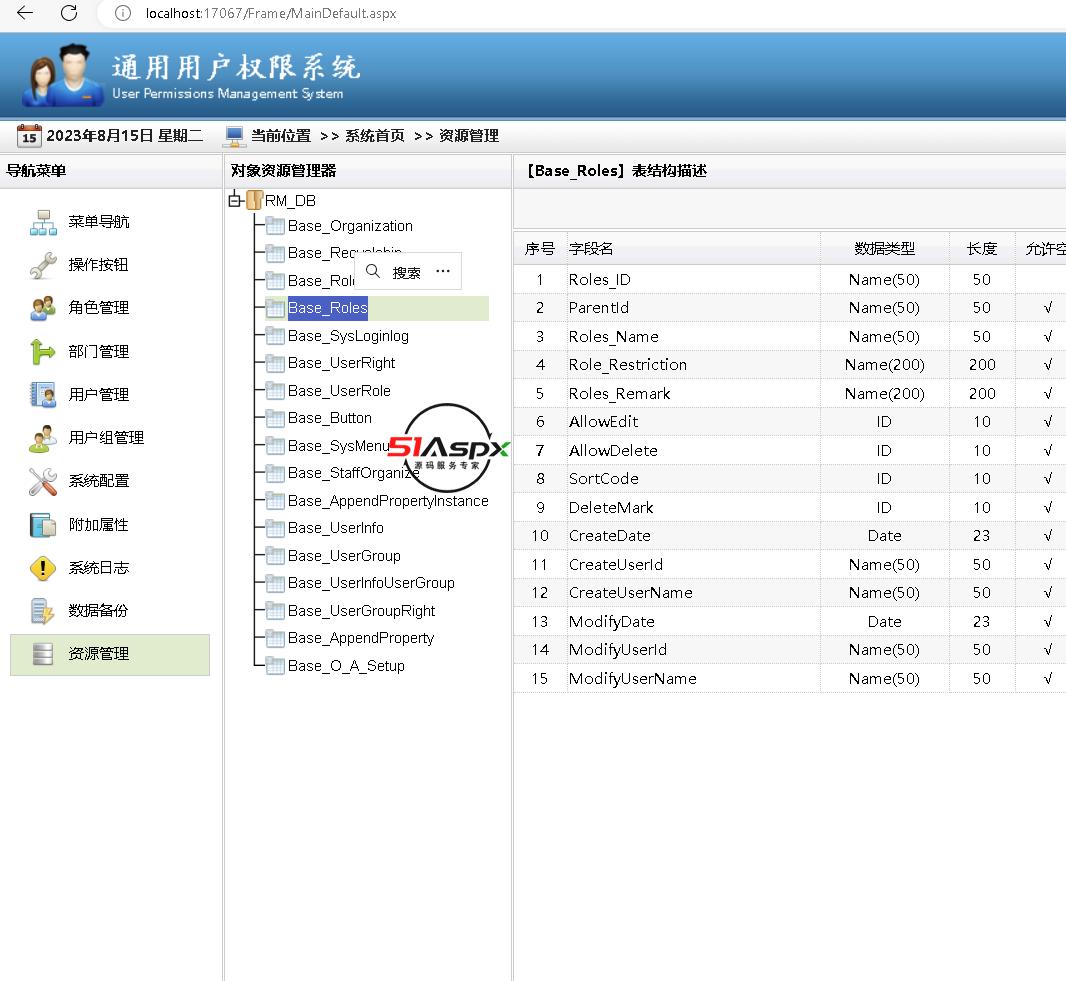Open 部门管理 menu entry
Screen dimensions: 1066x981
(99, 351)
